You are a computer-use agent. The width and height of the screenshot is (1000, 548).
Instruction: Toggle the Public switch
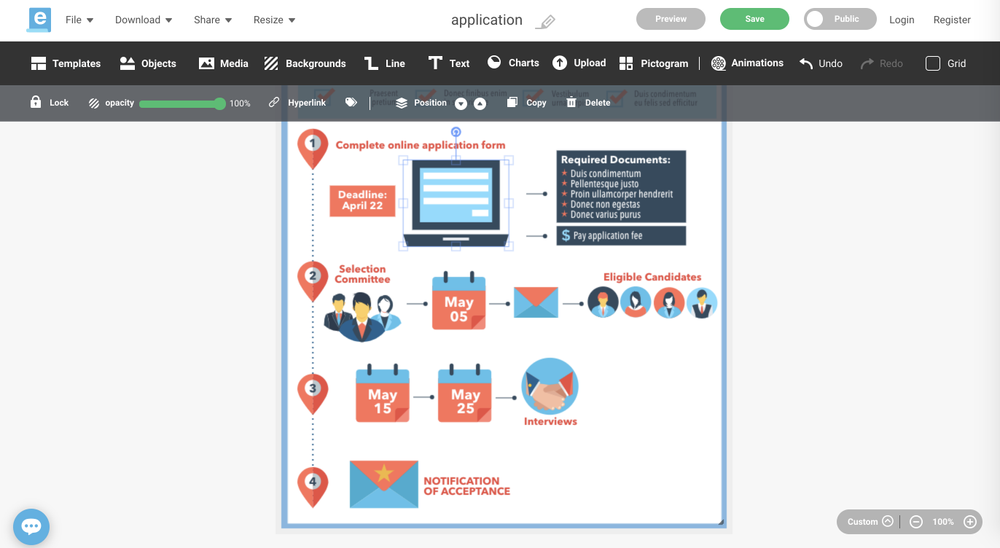[840, 19]
